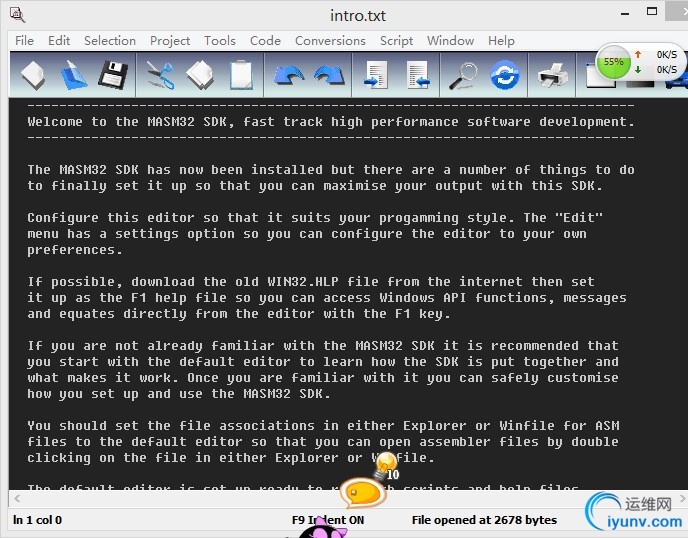Open the Code menu
Screen dimensions: 688x538
click(x=265, y=41)
